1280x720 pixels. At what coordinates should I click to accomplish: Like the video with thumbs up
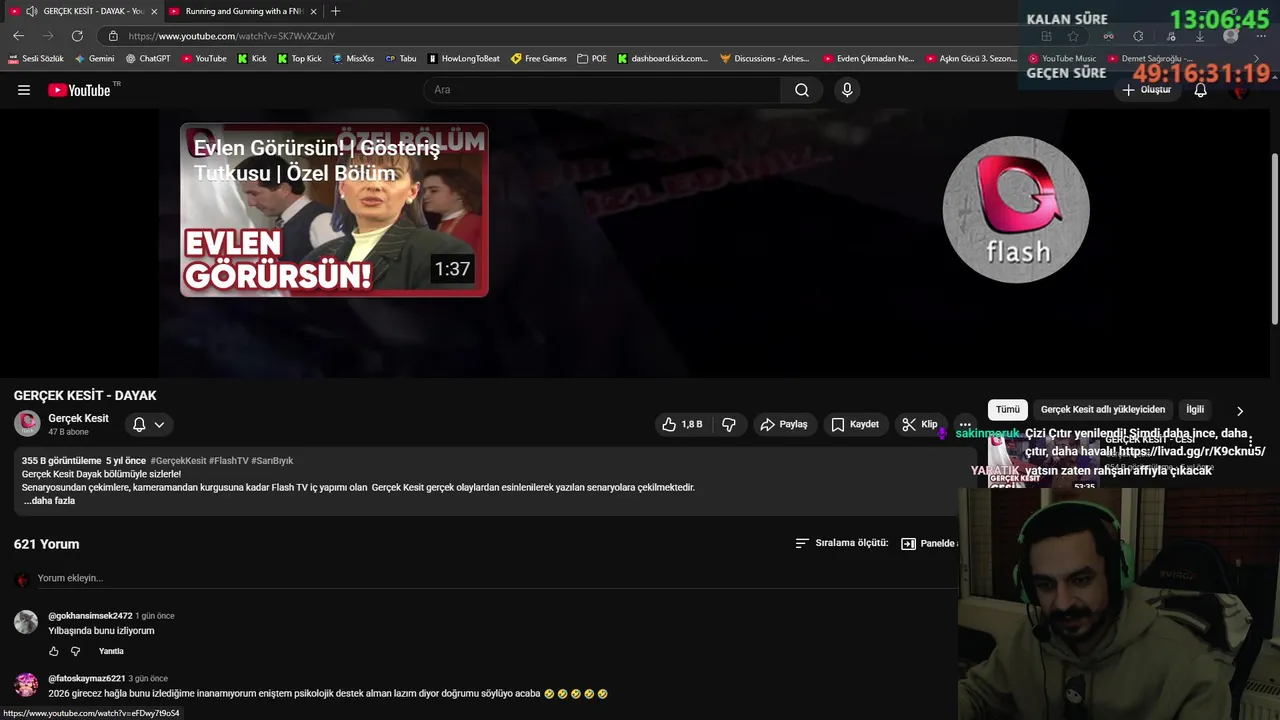[681, 425]
